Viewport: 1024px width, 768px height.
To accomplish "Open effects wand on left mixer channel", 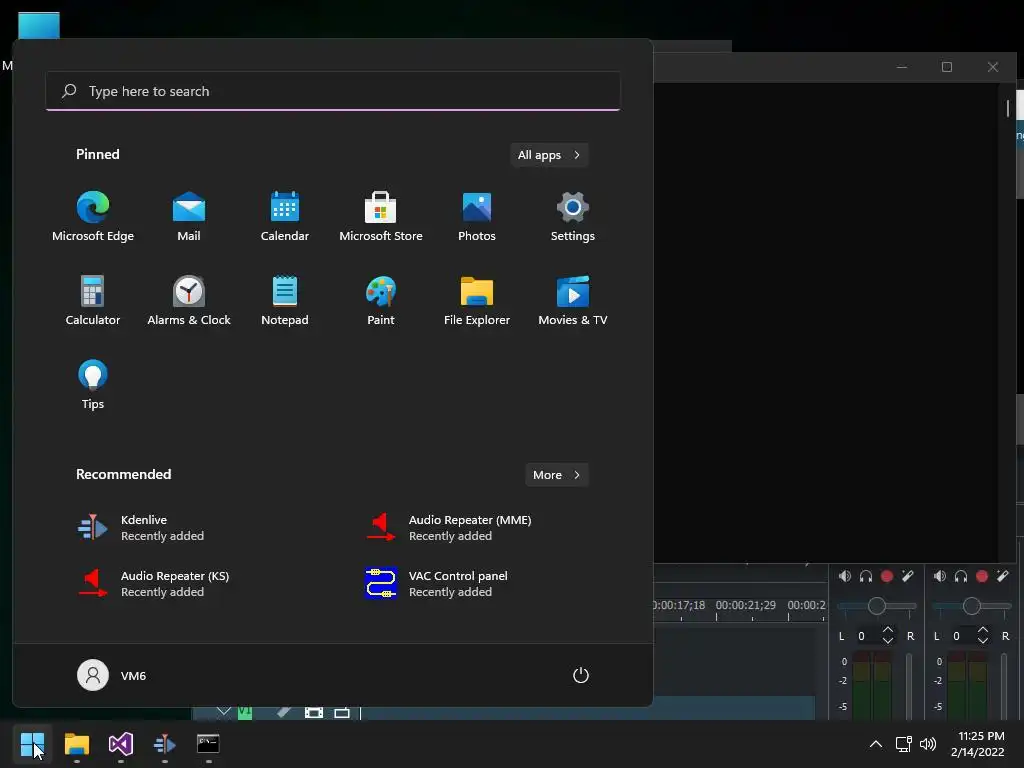I will pyautogui.click(x=908, y=576).
